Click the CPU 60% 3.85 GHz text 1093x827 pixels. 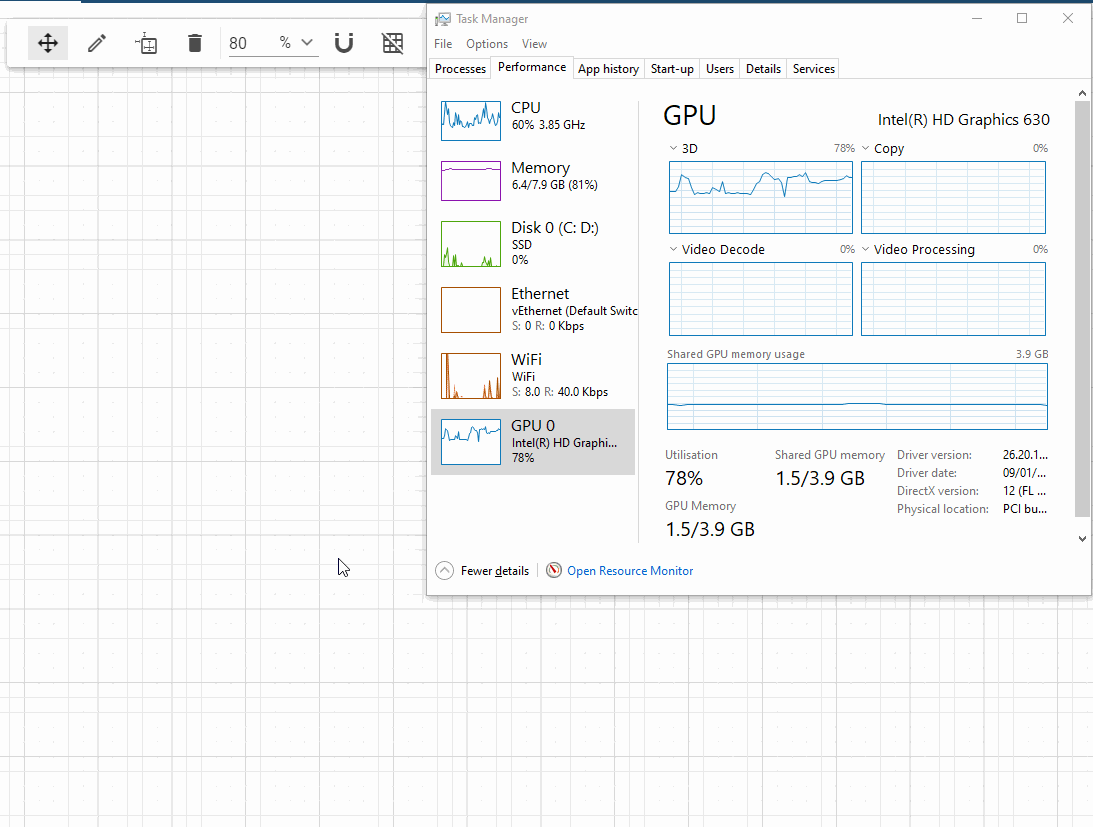click(548, 125)
